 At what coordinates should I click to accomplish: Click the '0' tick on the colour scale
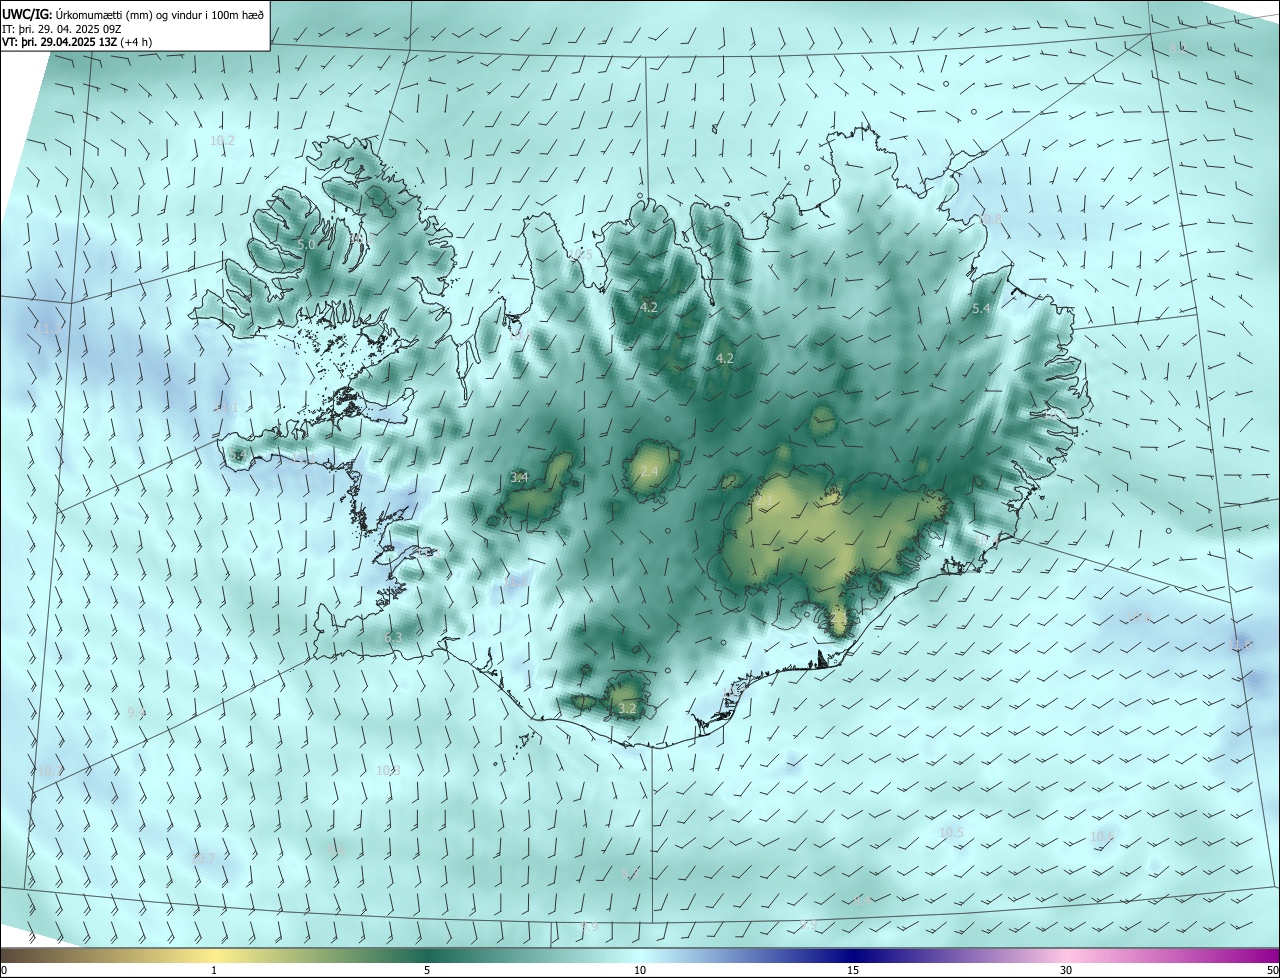click(4, 970)
